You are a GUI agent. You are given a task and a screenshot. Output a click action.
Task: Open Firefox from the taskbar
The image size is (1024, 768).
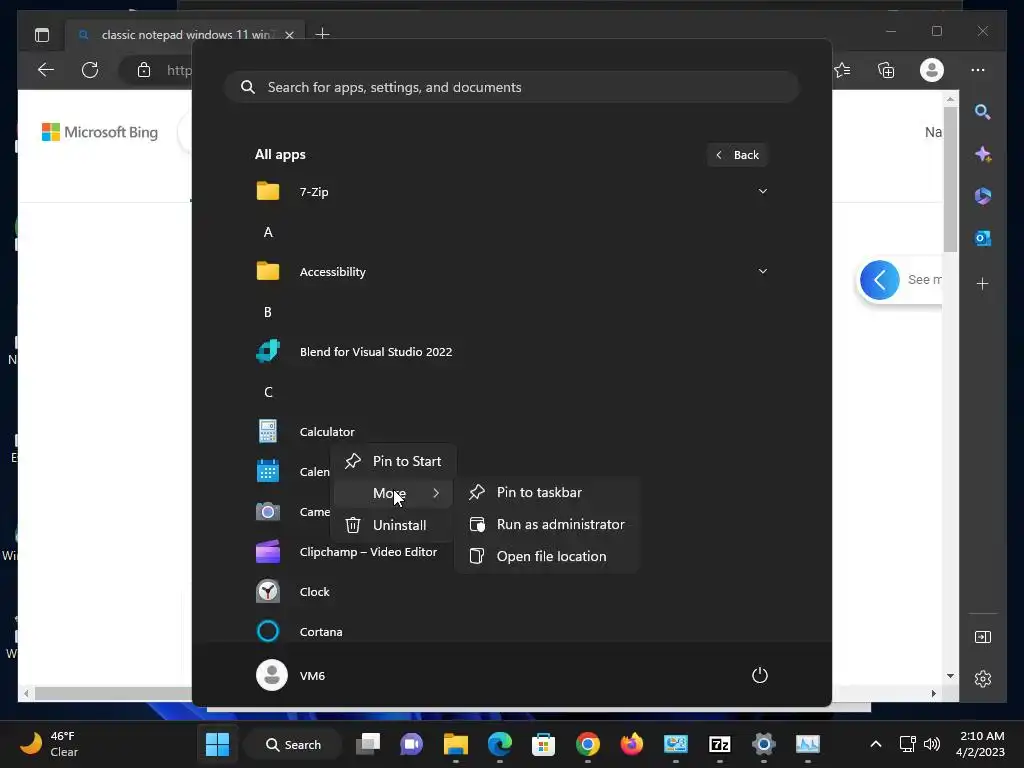click(632, 744)
